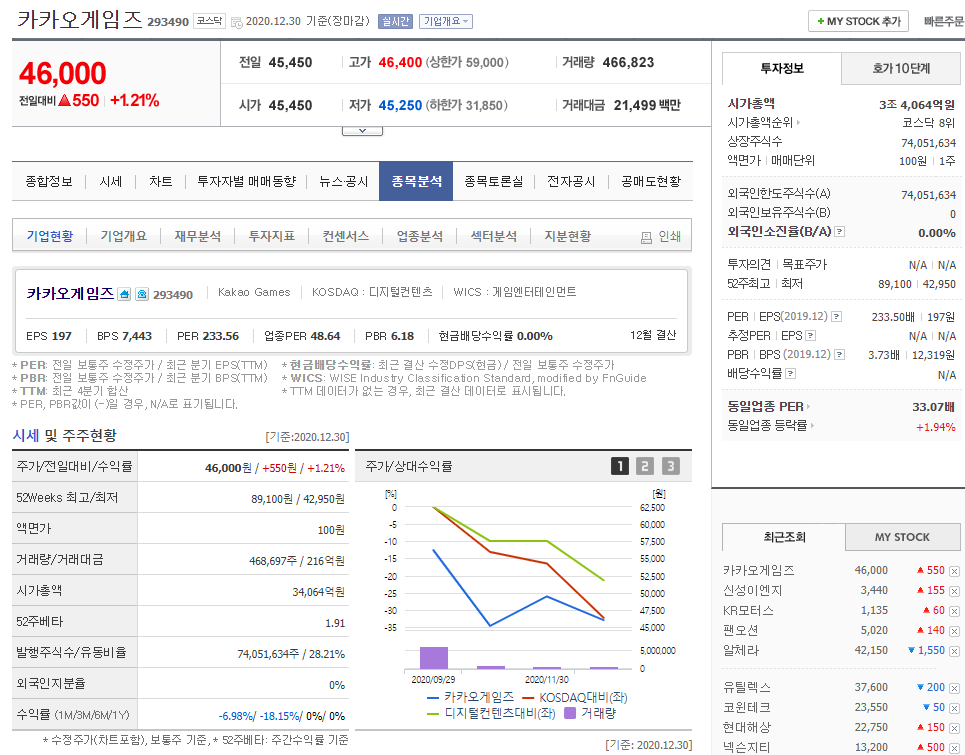The height and width of the screenshot is (755, 965).
Task: Open the 기업개요 dropdown in the header
Action: 446,22
